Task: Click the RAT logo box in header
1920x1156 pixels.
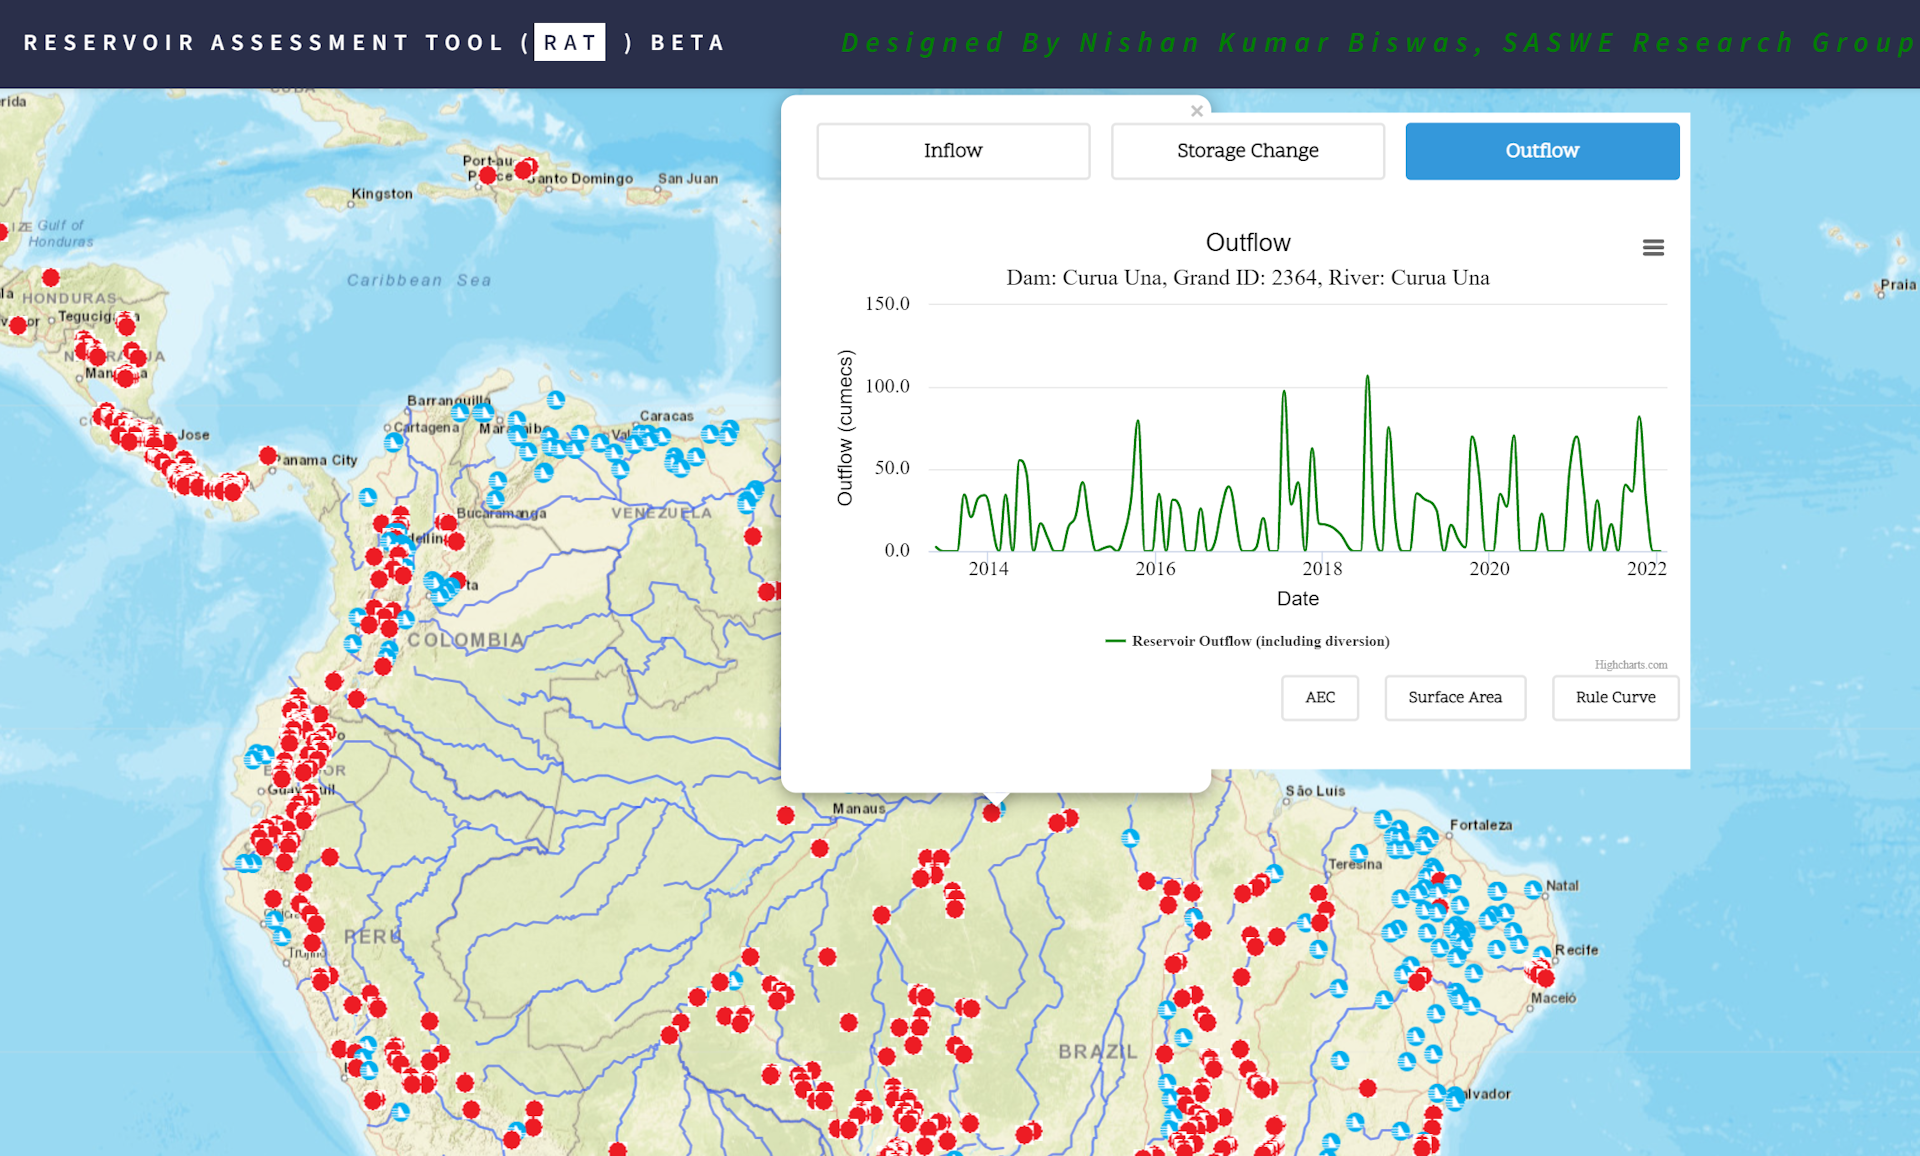Action: (x=569, y=42)
